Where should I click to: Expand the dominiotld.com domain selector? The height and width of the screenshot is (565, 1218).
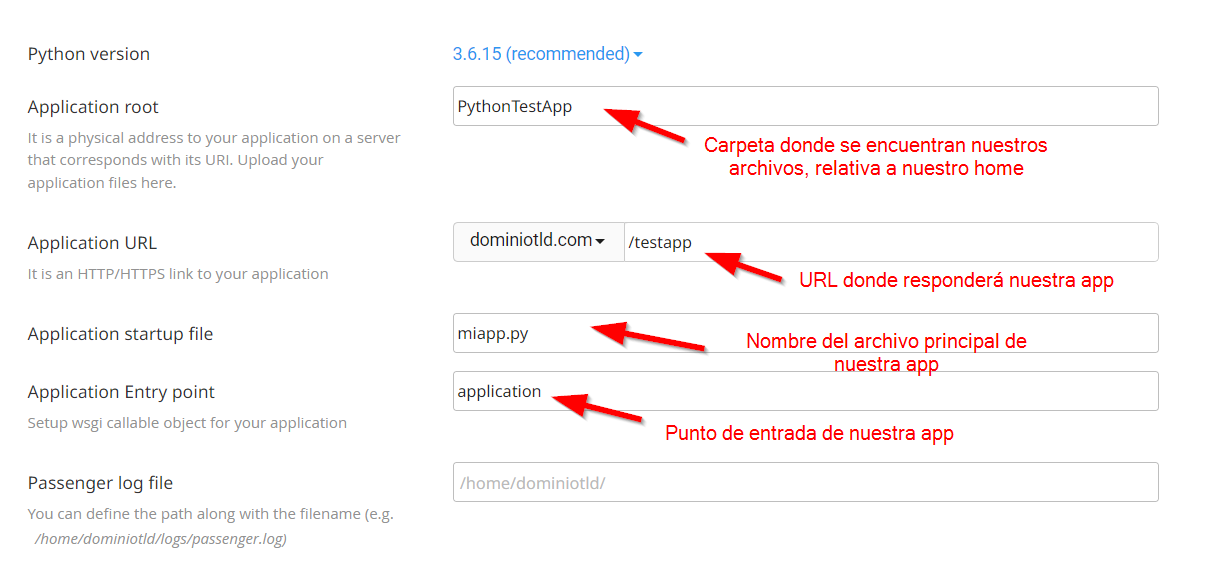coord(538,241)
